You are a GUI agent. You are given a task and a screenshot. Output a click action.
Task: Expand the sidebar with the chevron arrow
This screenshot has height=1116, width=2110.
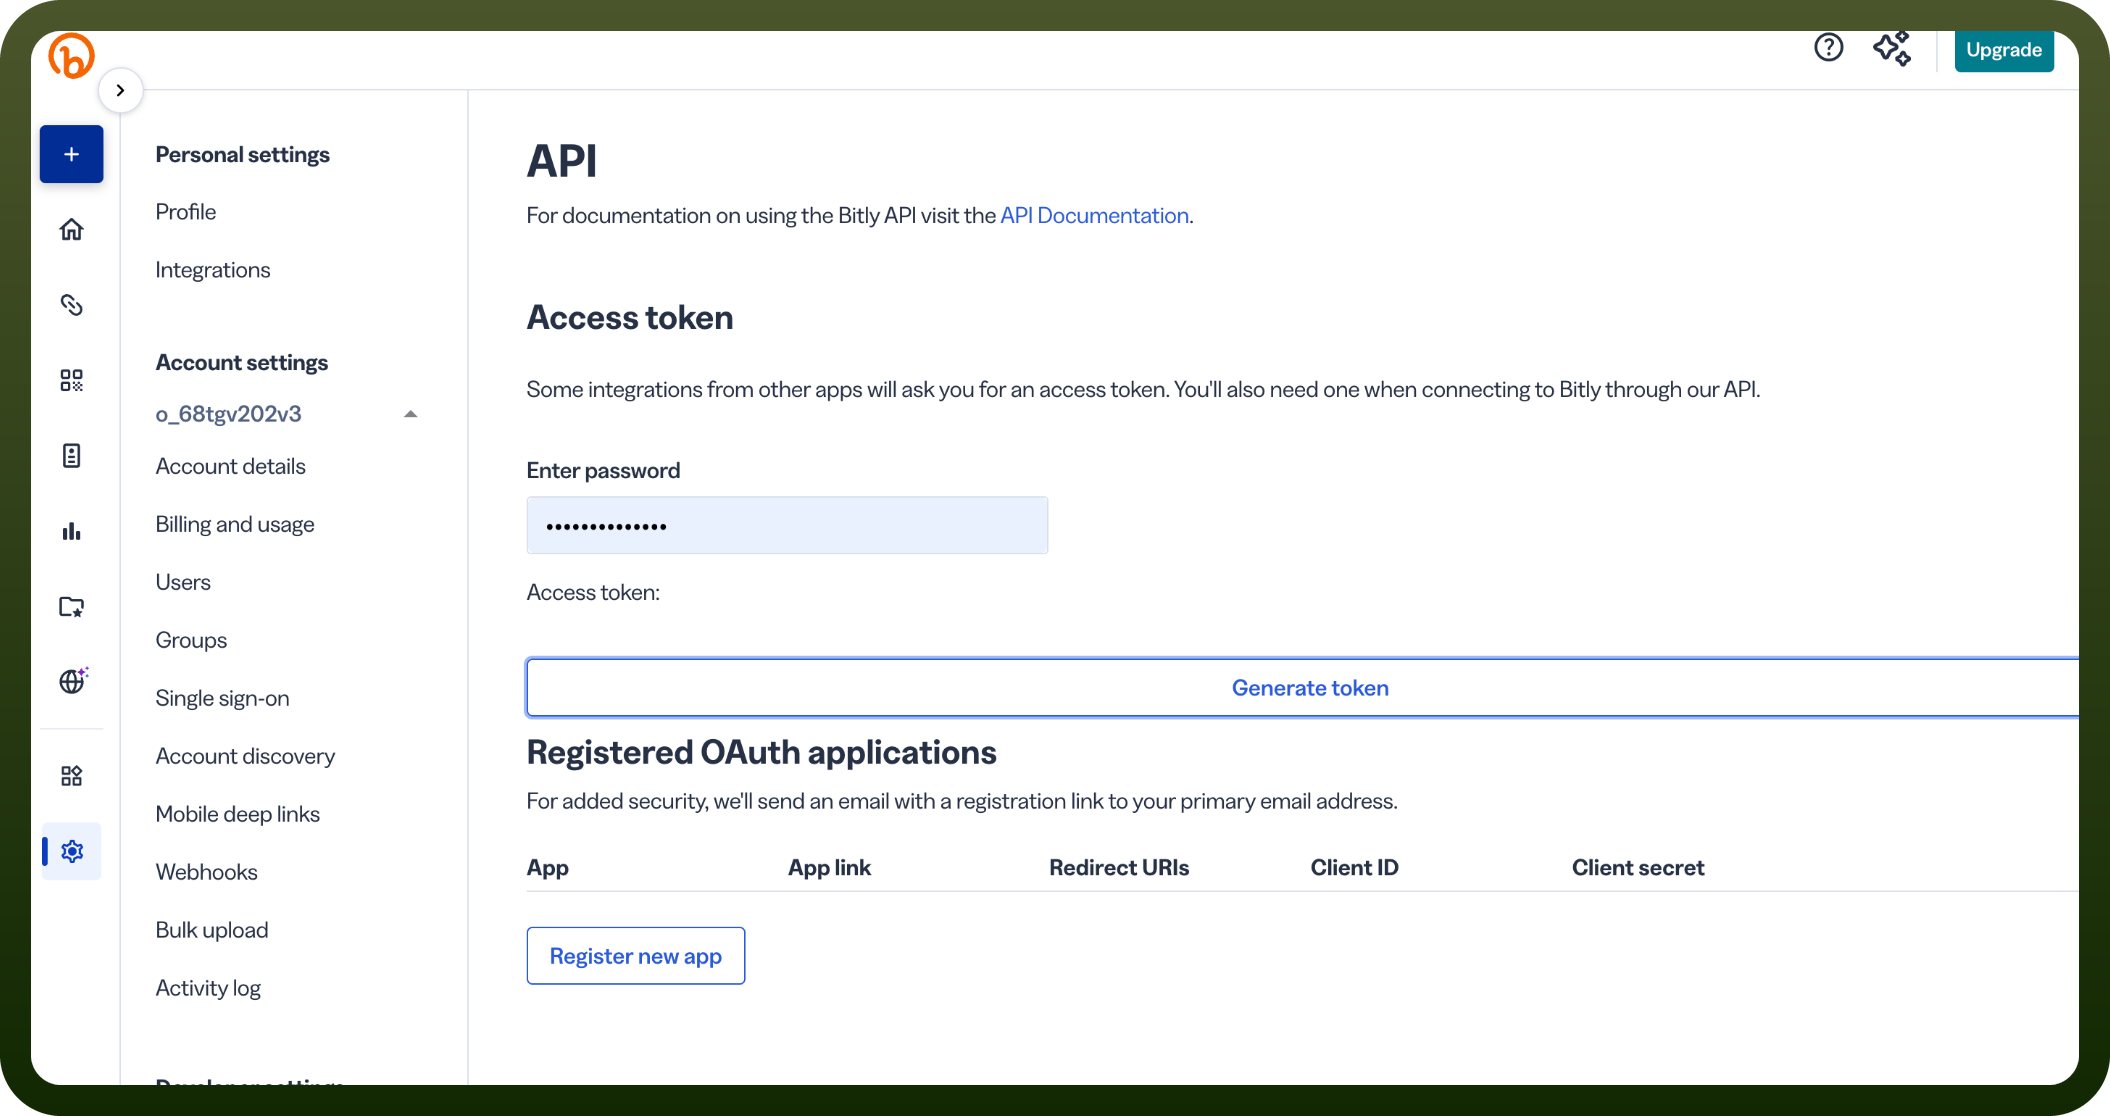120,90
